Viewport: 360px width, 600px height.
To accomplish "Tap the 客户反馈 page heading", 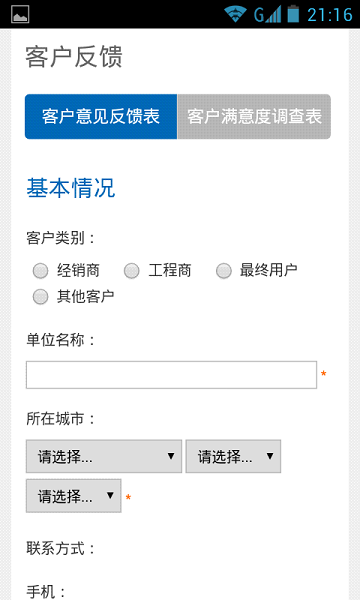I will pos(74,57).
